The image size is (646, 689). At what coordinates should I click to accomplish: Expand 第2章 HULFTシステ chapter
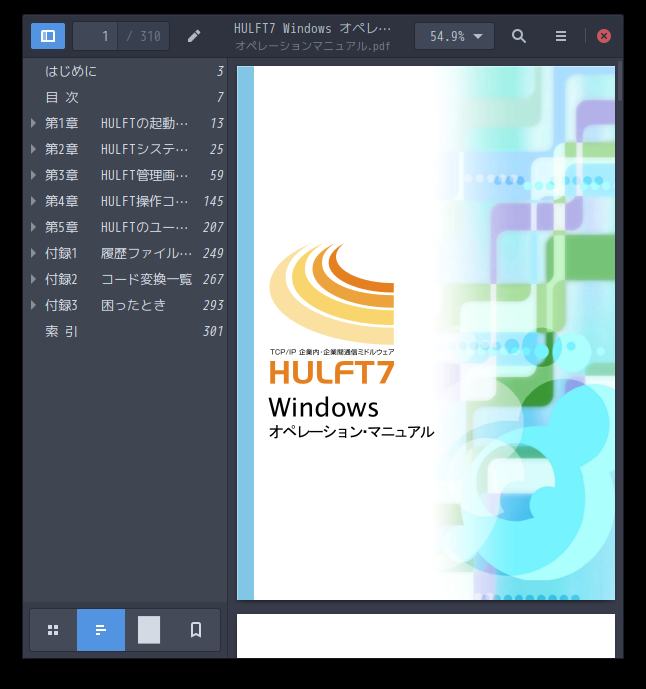pos(33,149)
